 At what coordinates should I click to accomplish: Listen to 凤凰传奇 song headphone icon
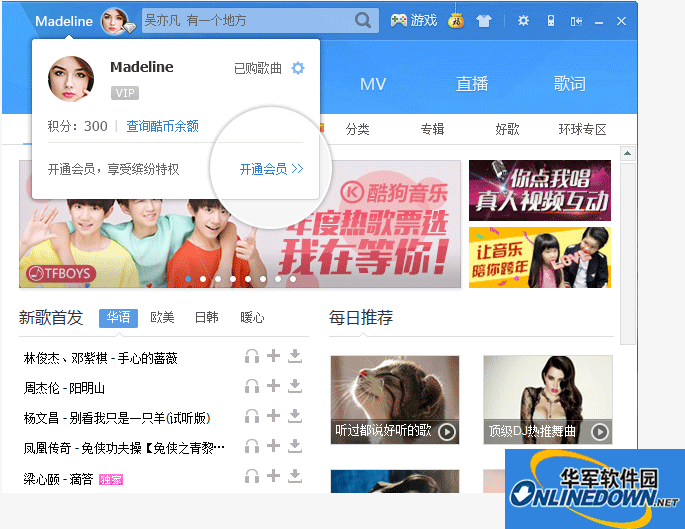pyautogui.click(x=252, y=446)
